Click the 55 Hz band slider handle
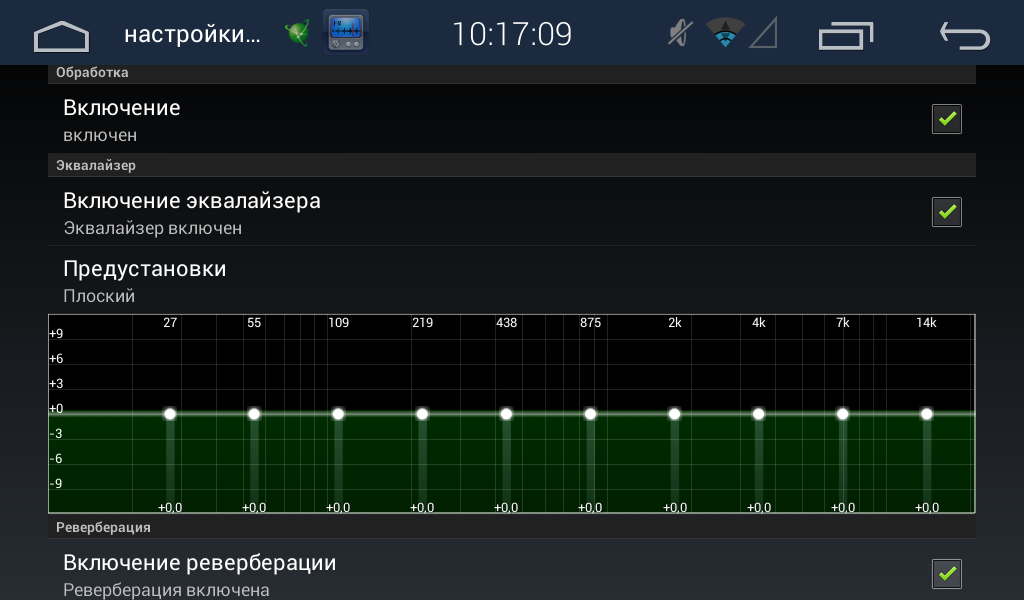The image size is (1024, 600). click(x=254, y=414)
